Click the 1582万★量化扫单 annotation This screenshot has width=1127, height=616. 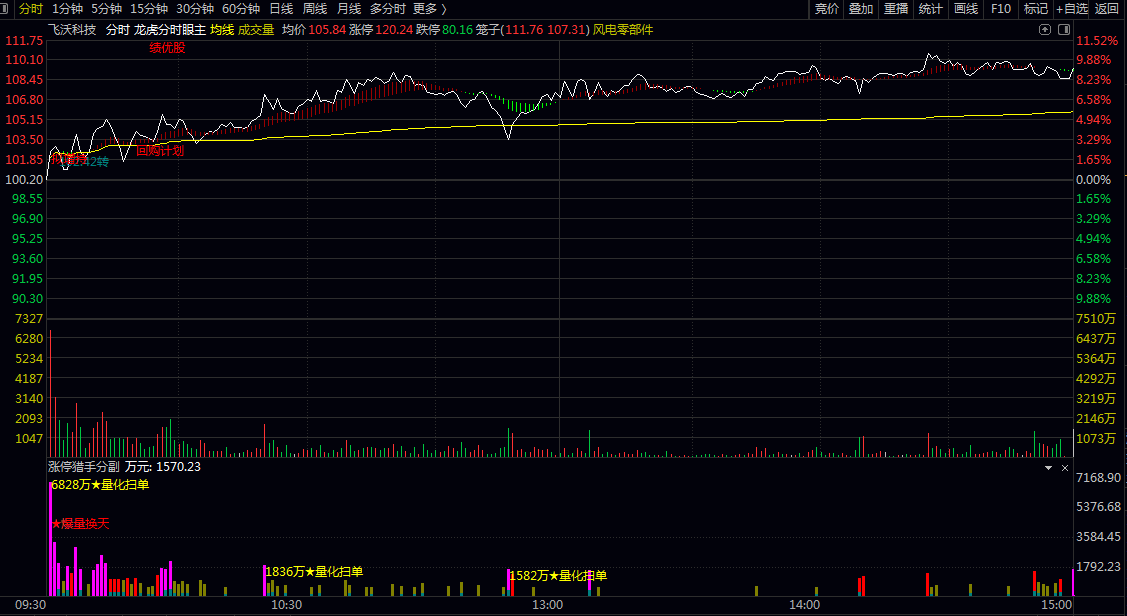558,575
